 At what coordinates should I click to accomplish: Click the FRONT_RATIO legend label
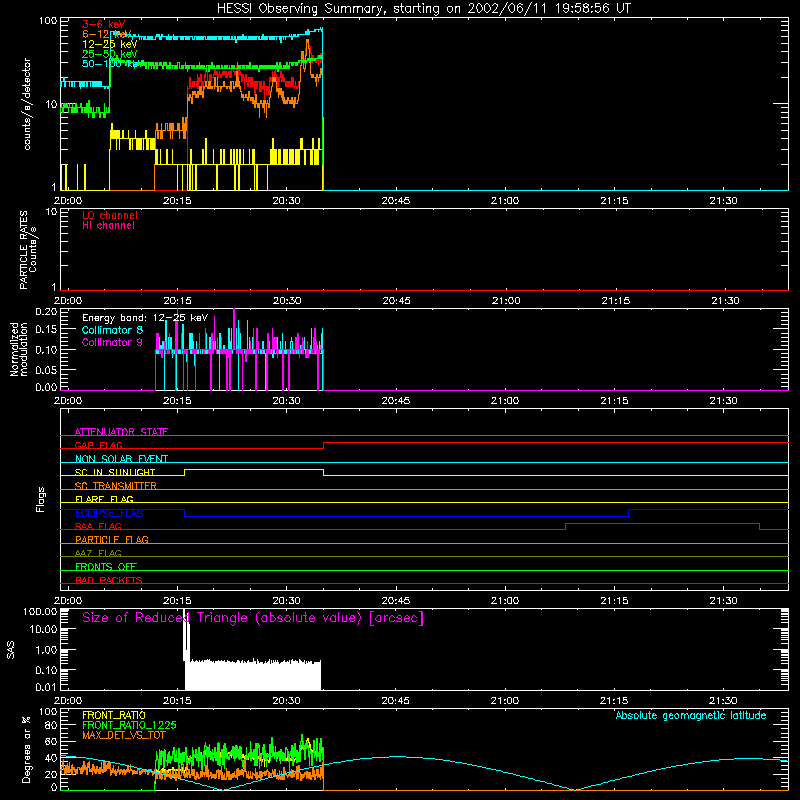click(x=114, y=715)
